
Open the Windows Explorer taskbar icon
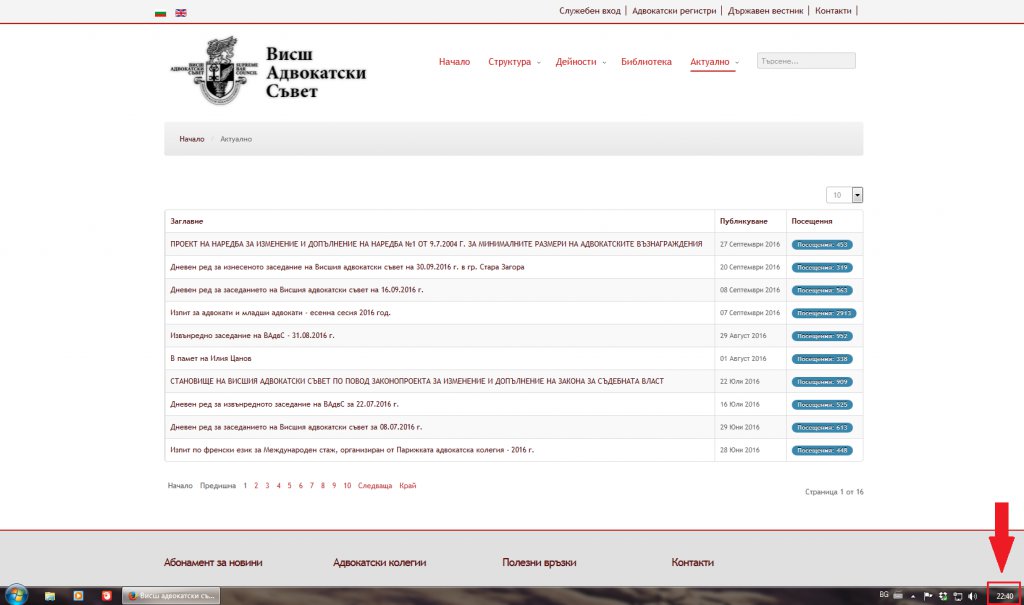[x=50, y=596]
